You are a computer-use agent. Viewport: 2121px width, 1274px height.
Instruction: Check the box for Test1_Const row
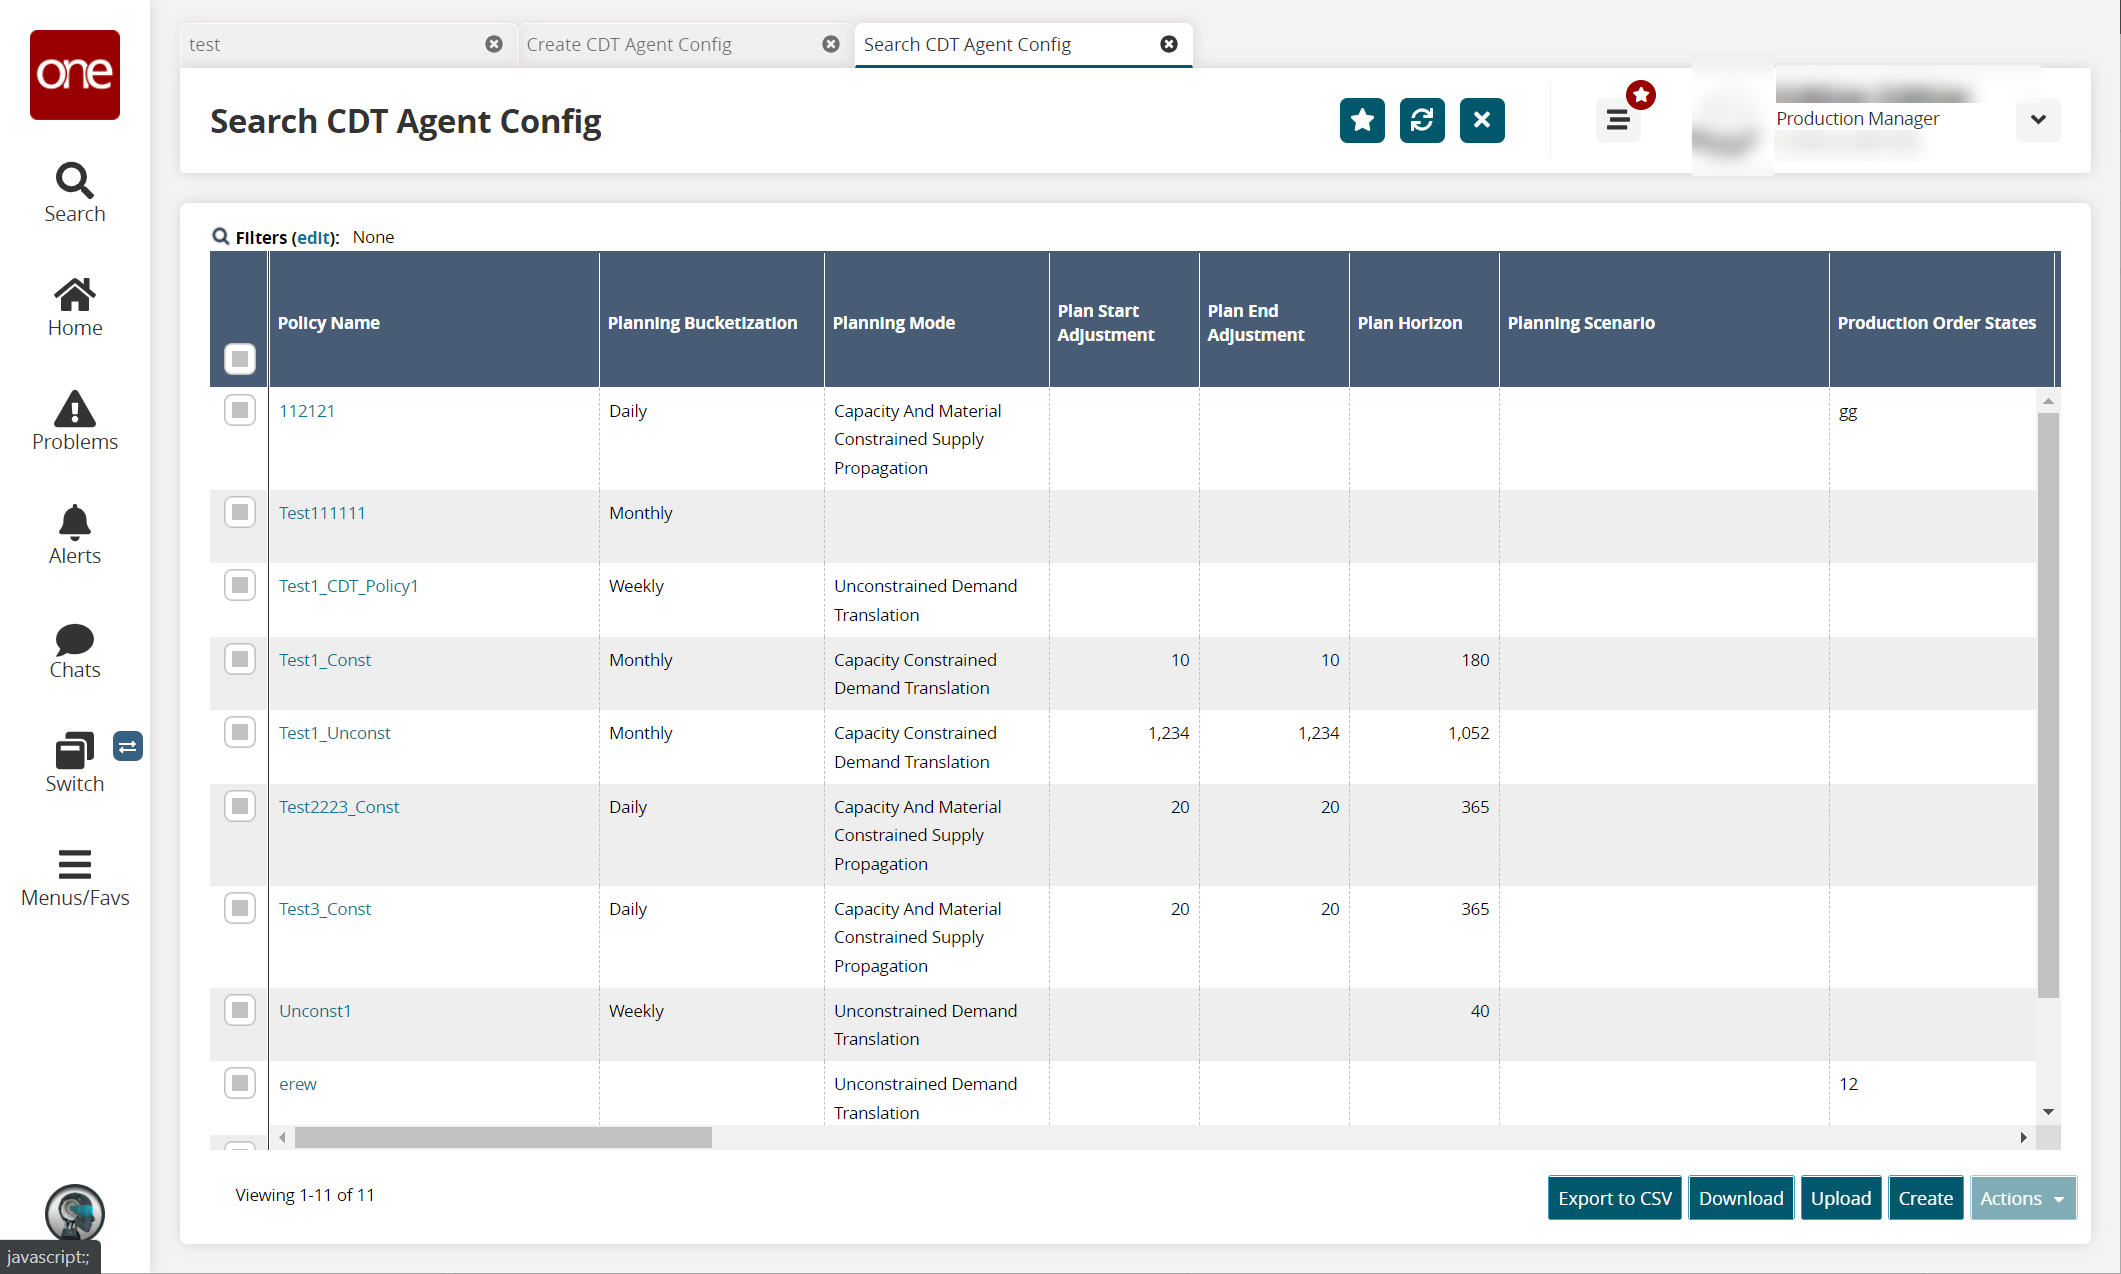click(x=239, y=659)
